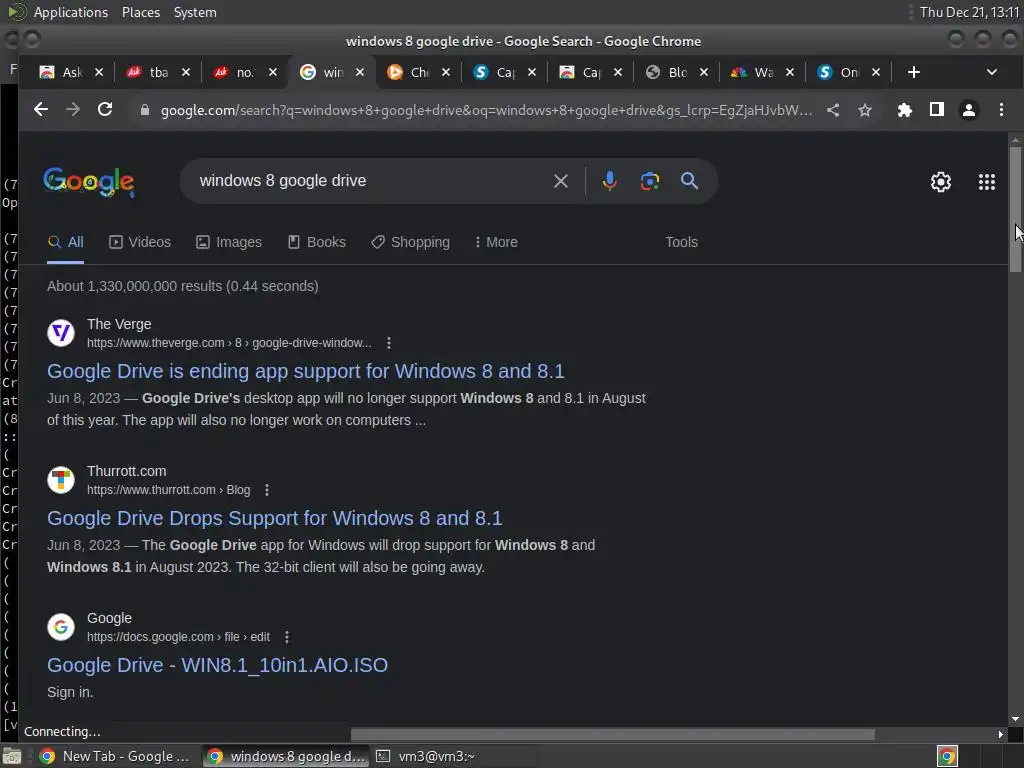Click the Chrome icon in system tray
This screenshot has width=1024, height=768.
tap(947, 756)
